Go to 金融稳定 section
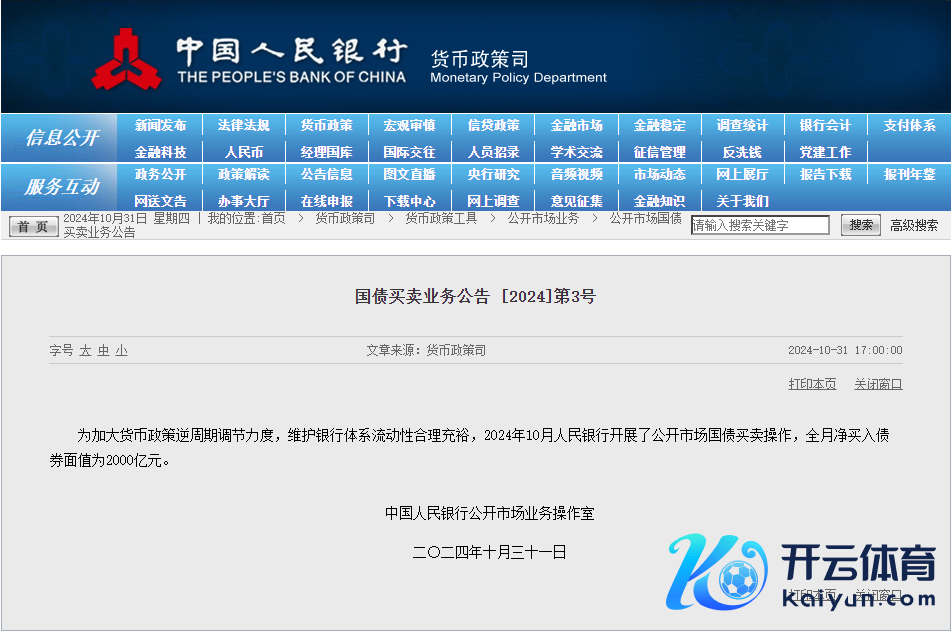 pos(659,126)
